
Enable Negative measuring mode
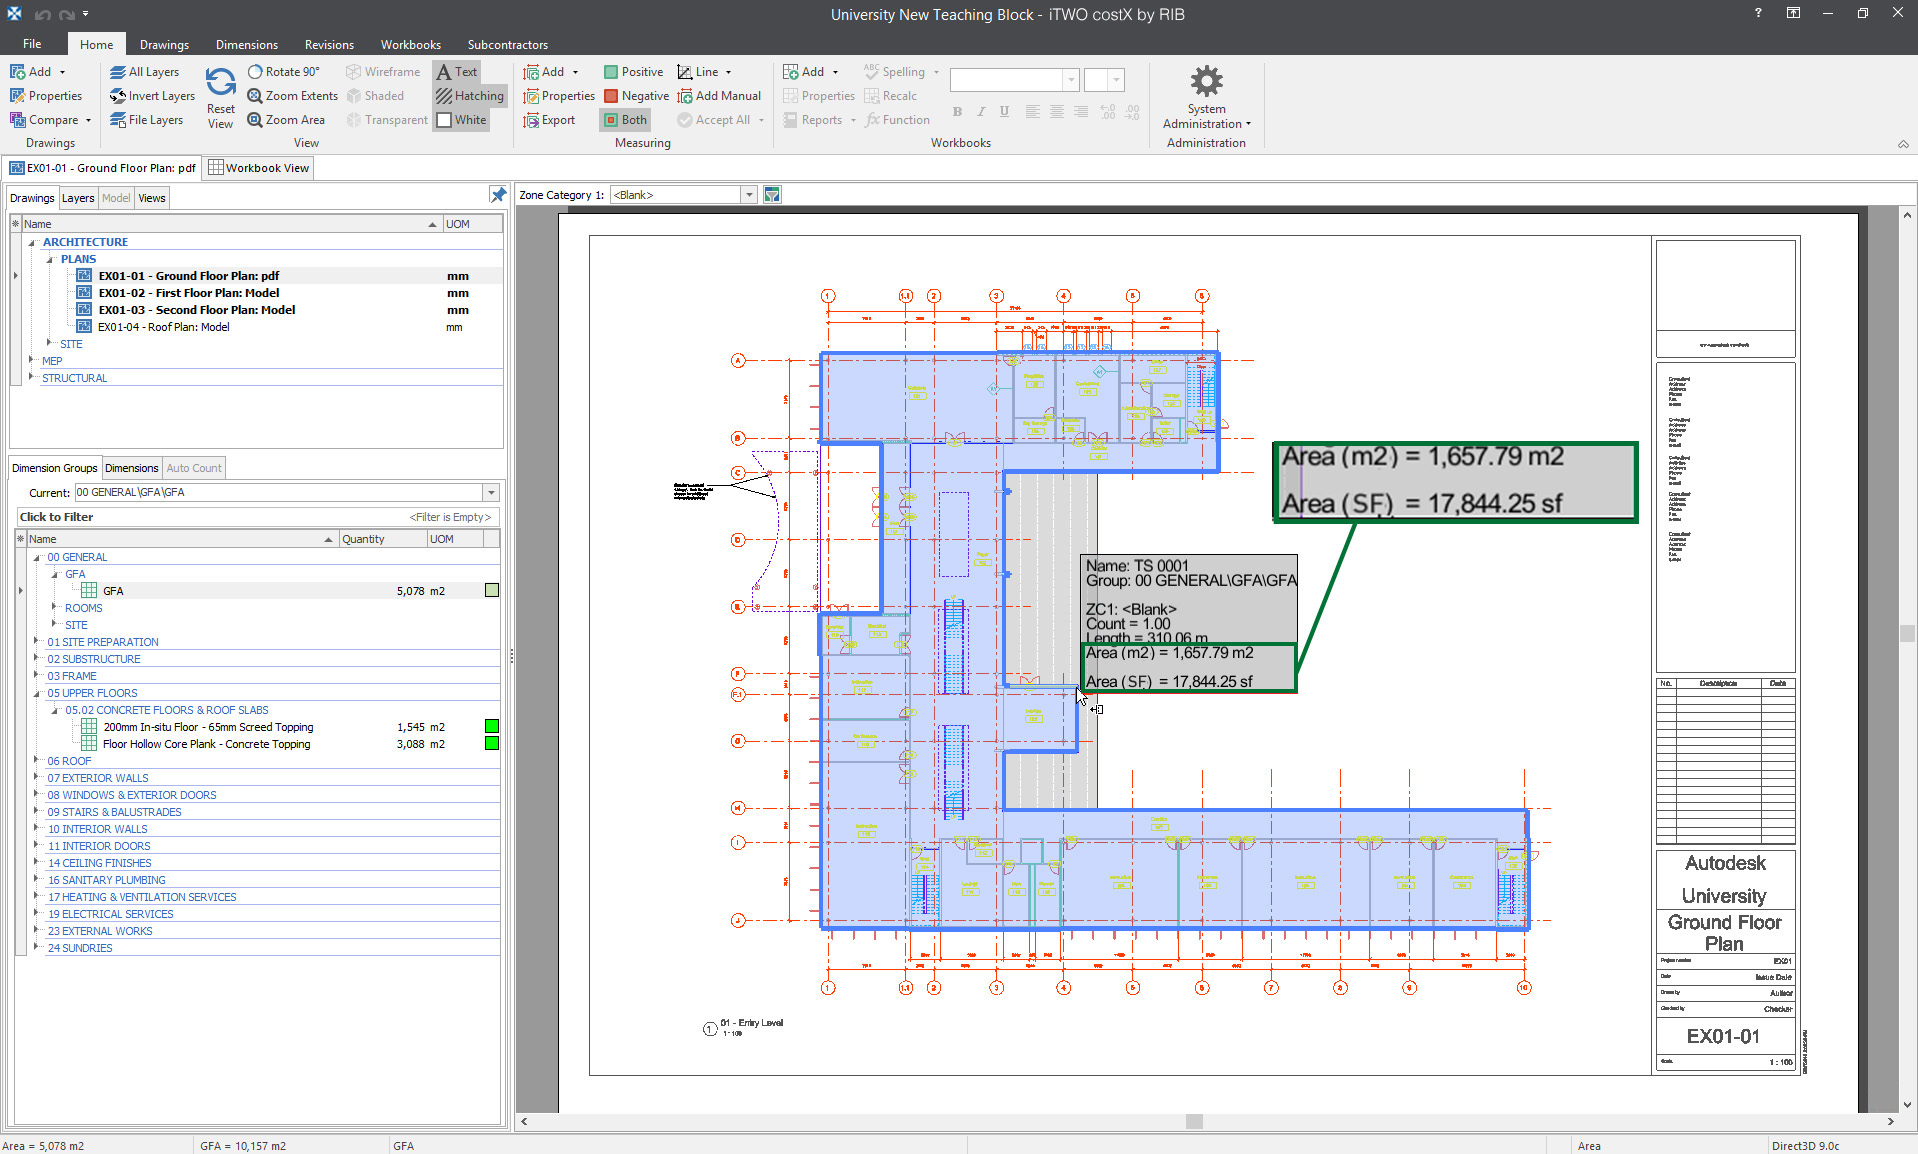[636, 96]
